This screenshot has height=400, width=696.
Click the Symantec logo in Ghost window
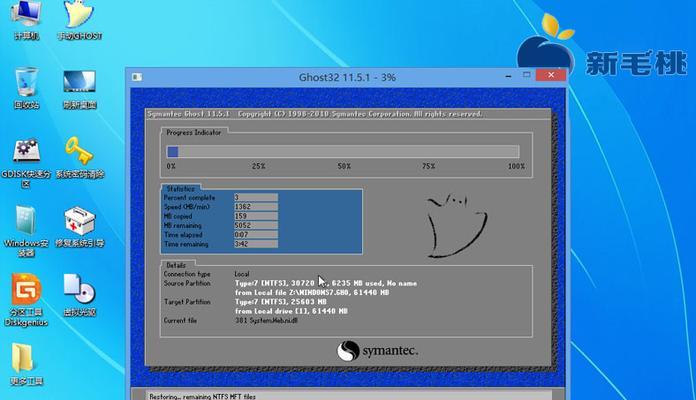pos(377,351)
